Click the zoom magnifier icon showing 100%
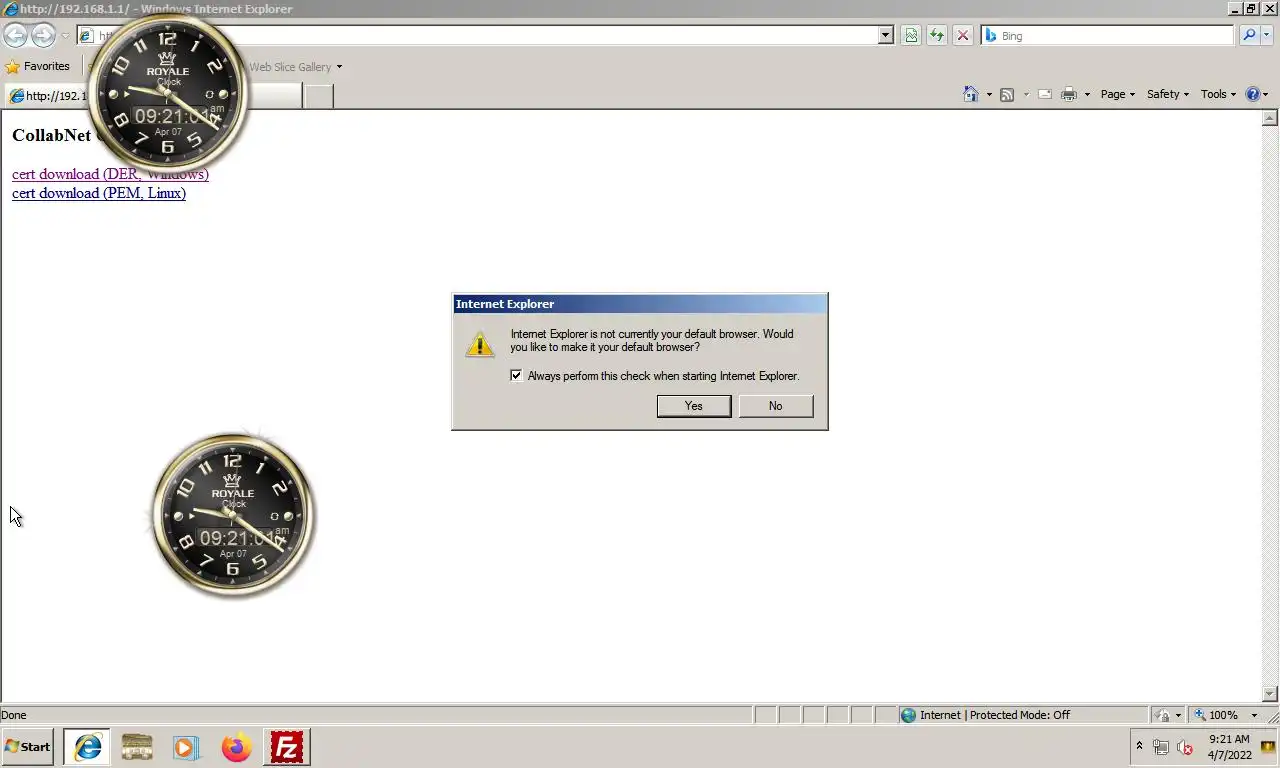The width and height of the screenshot is (1280, 768). click(x=1200, y=715)
